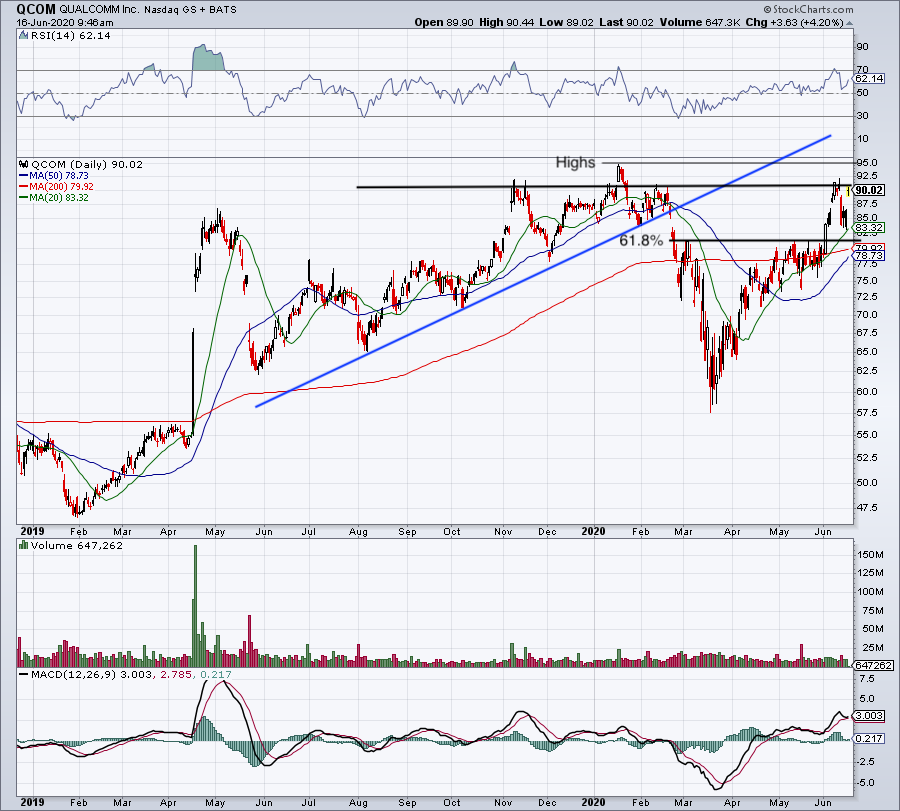Click the -5.0 MACD axis label
This screenshot has height=811, width=900.
pos(866,782)
